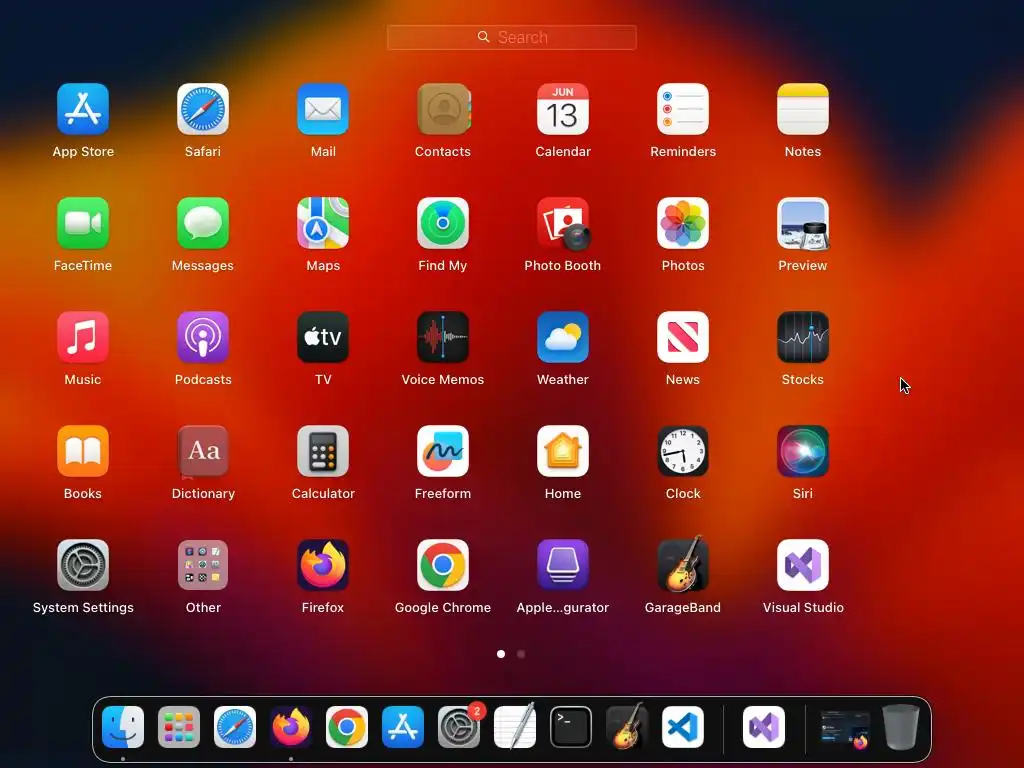Switch to Firefox in the Dock
This screenshot has height=768, width=1024.
click(x=291, y=727)
